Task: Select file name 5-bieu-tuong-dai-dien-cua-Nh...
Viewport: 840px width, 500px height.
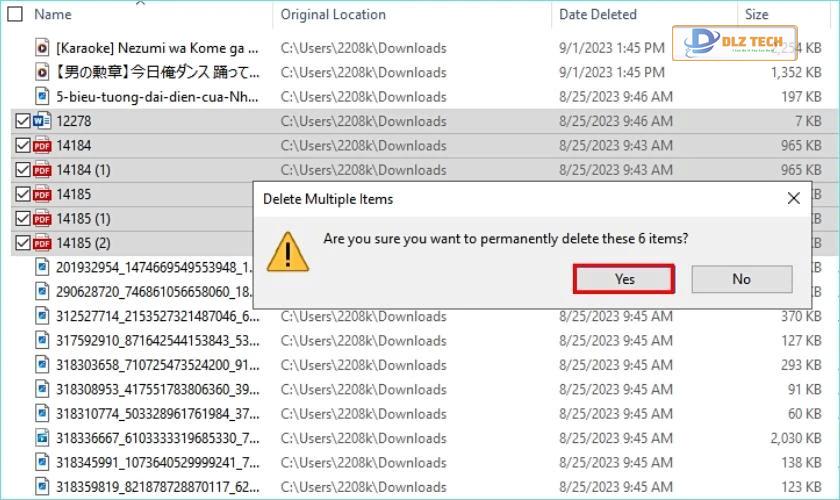Action: click(x=157, y=97)
